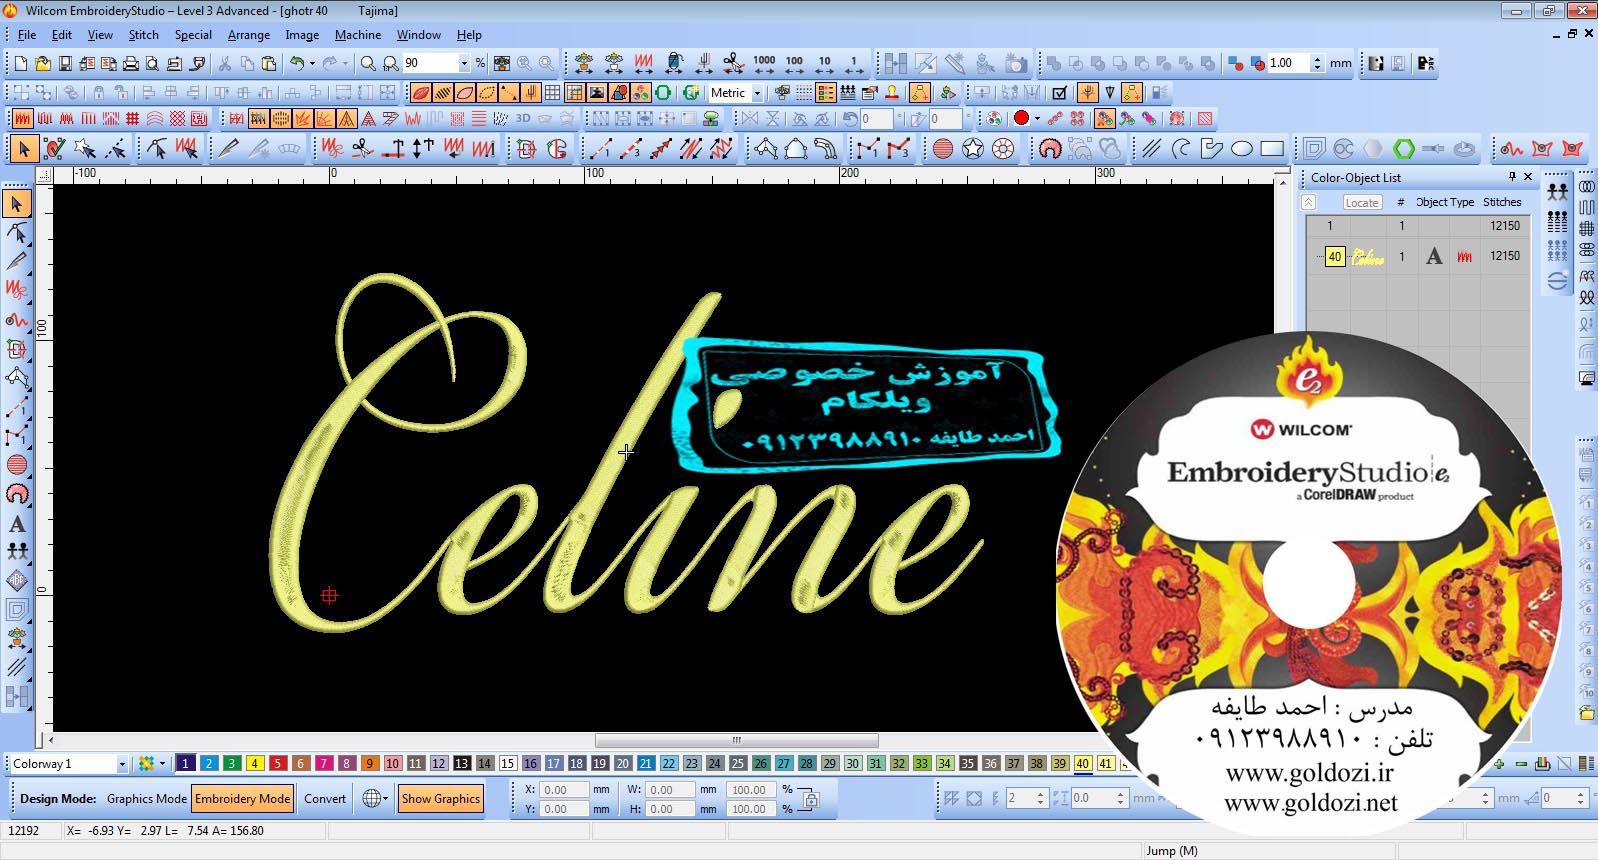
Task: Expand the Colorway 1 dropdown
Action: (122, 764)
